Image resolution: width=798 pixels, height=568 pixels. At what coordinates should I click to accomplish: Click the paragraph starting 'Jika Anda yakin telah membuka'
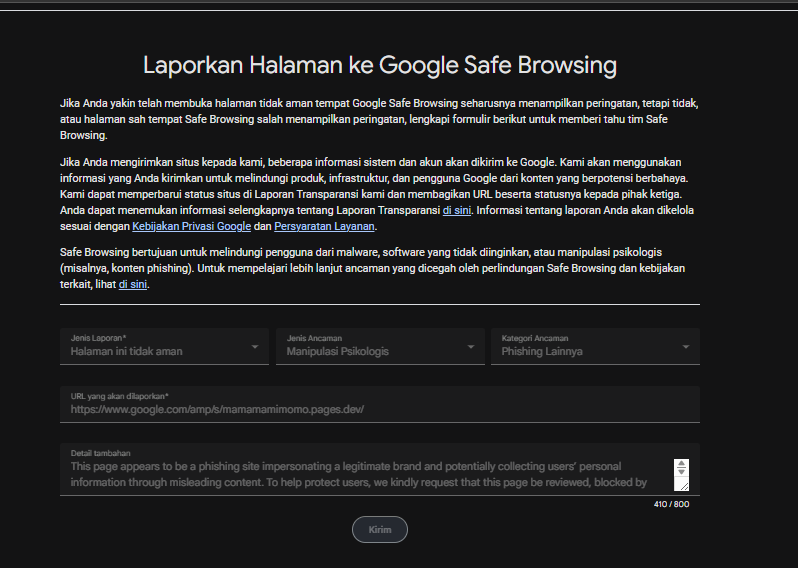(379, 119)
